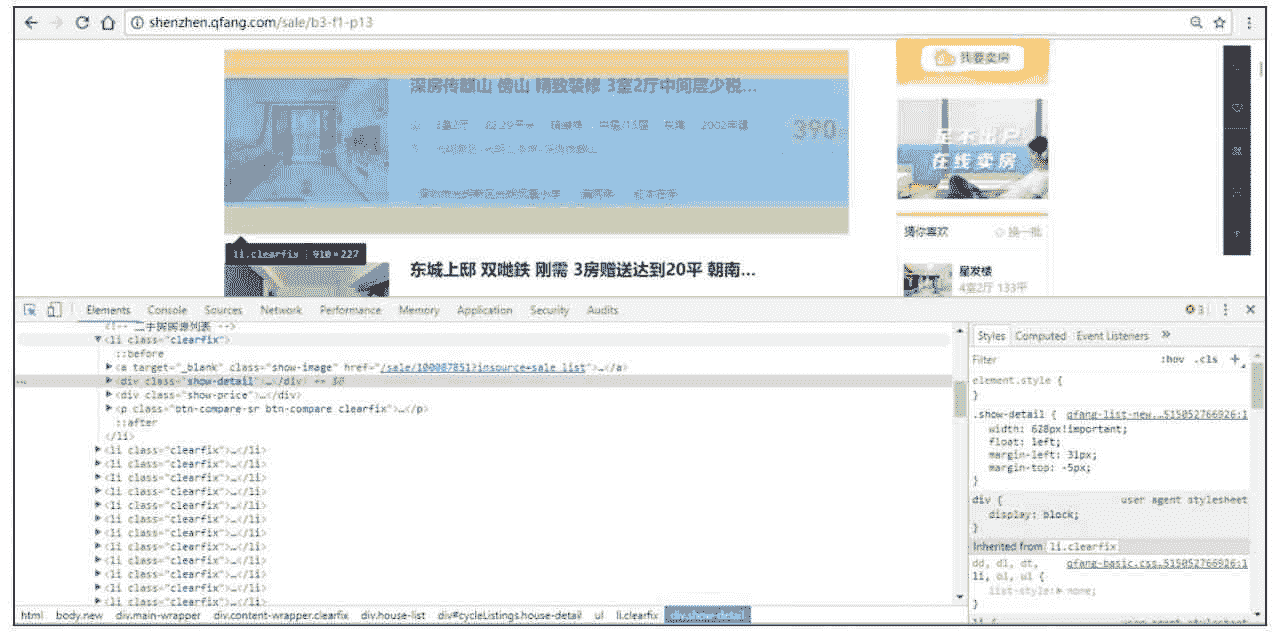Screen dimensions: 1280x633
Task: Switch to the Network tab
Action: pyautogui.click(x=280, y=310)
